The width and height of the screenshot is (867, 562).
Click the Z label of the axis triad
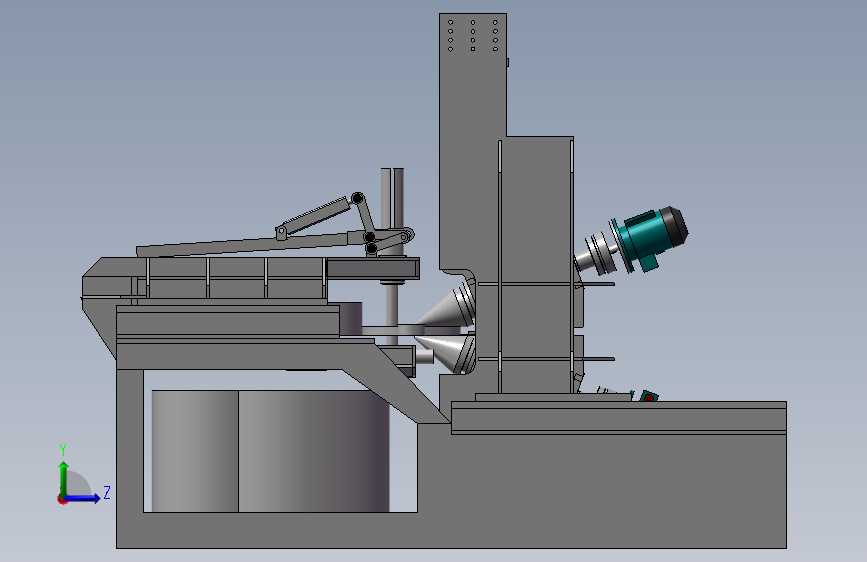(107, 492)
